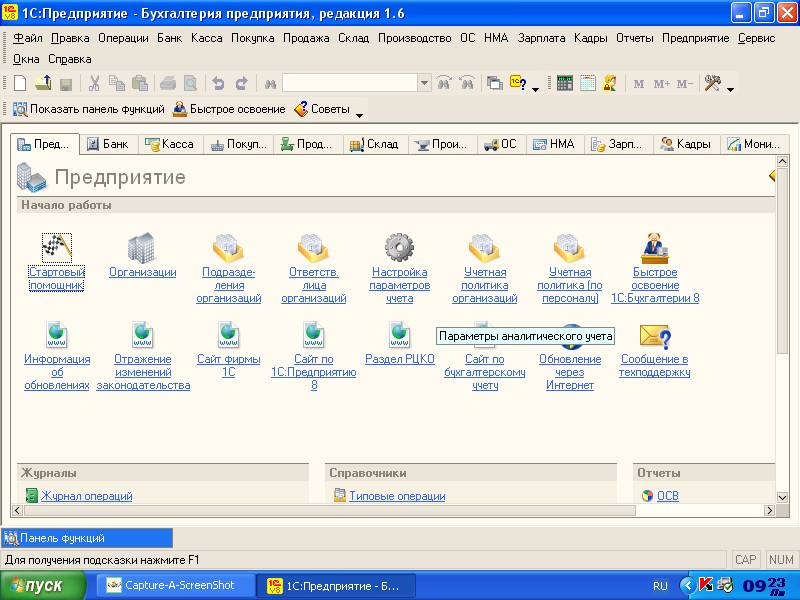The height and width of the screenshot is (600, 800).
Task: Click the Calendar toolbar icon
Action: [588, 83]
